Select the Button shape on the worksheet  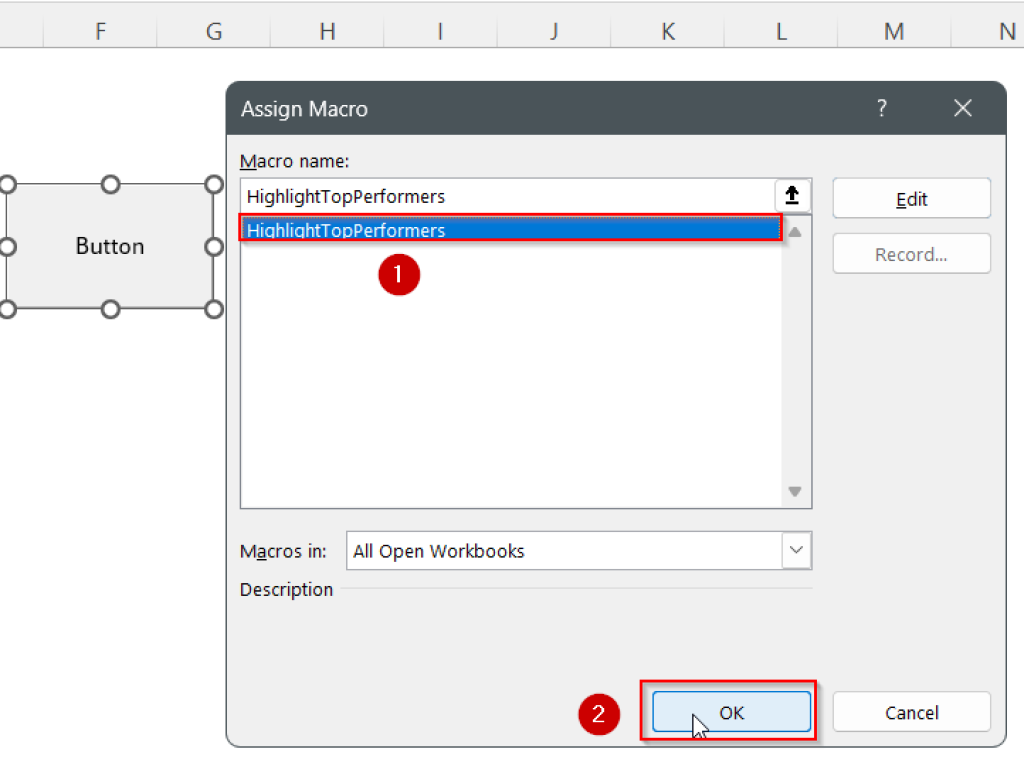(x=110, y=246)
